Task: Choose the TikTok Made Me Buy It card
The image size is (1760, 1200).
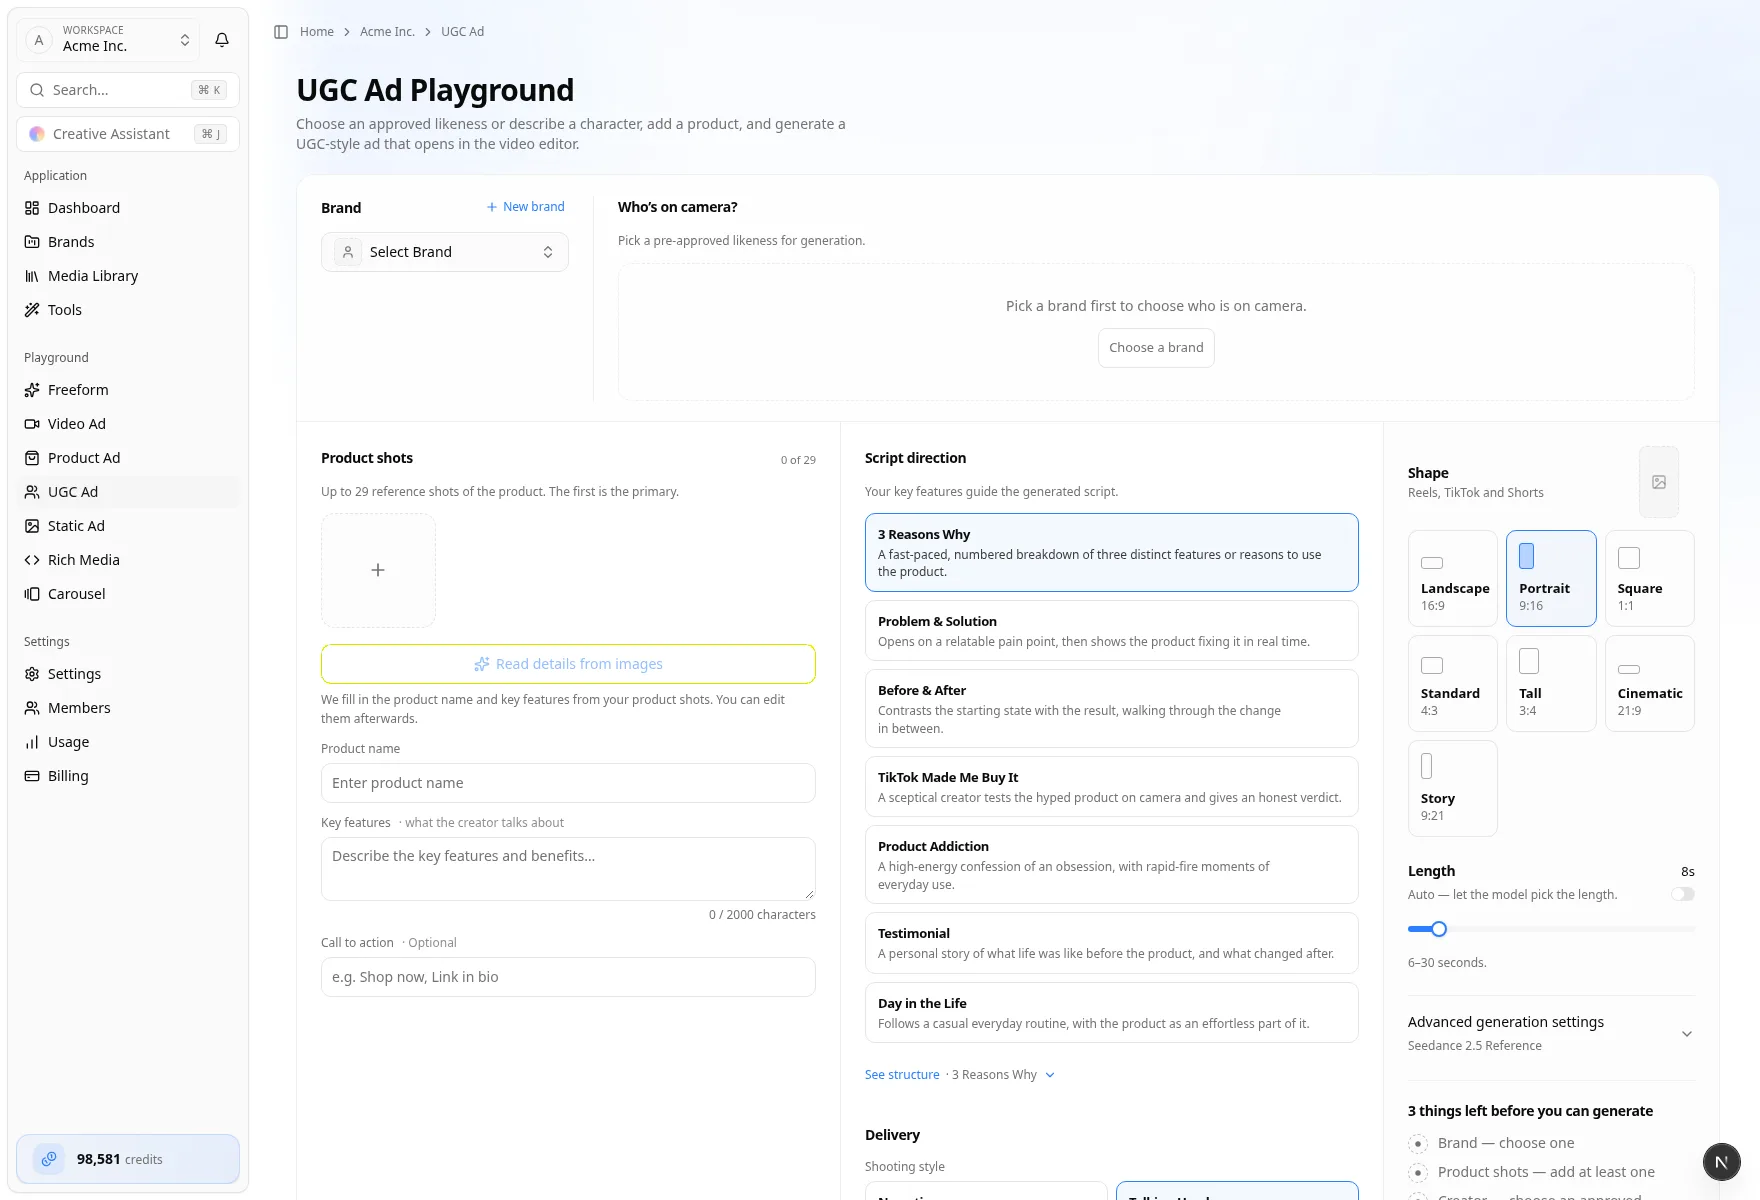Action: coord(1111,787)
